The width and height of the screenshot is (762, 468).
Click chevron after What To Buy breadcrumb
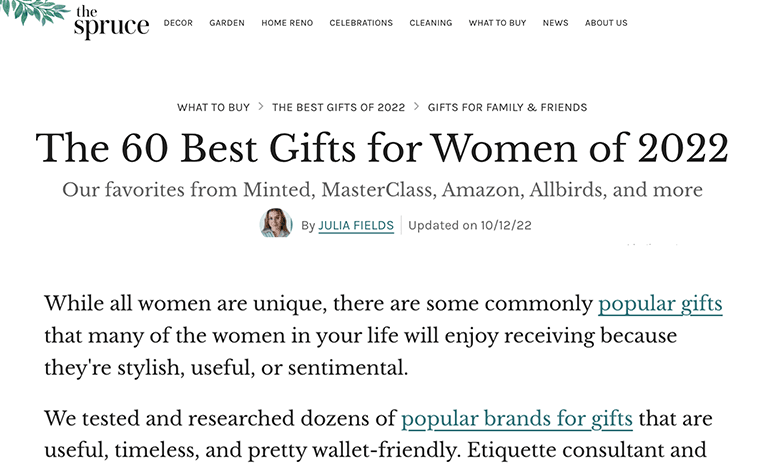tap(261, 106)
